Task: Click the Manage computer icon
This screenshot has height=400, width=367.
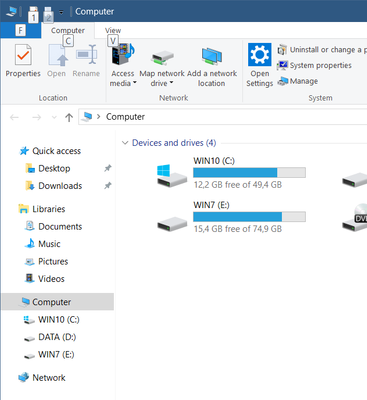Action: (x=283, y=81)
